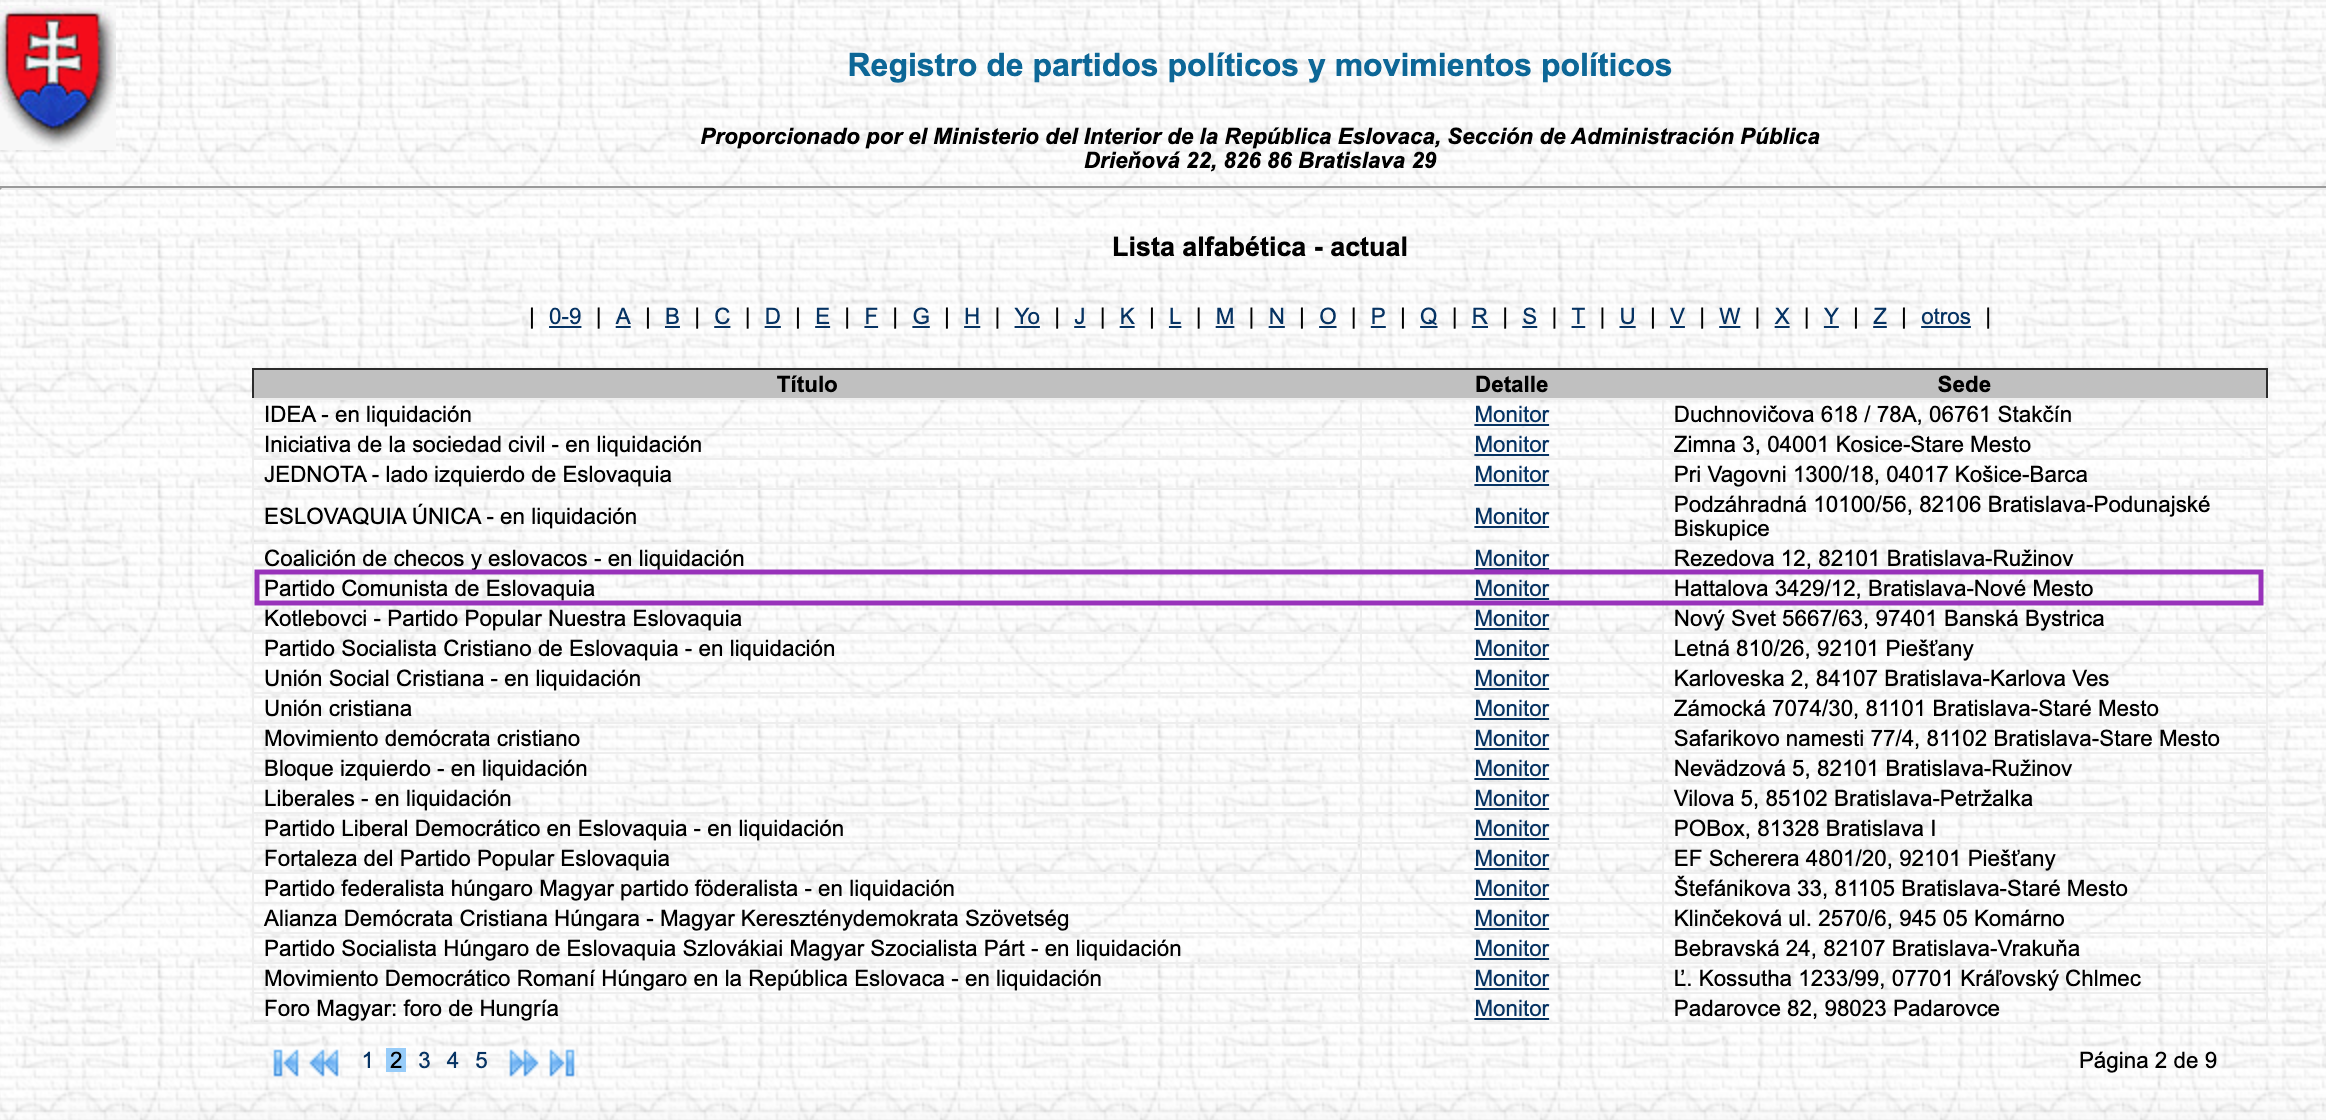Open Monitor for Fortaleza del Partido Popular
Screen dimensions: 2326x1120
tap(1511, 858)
